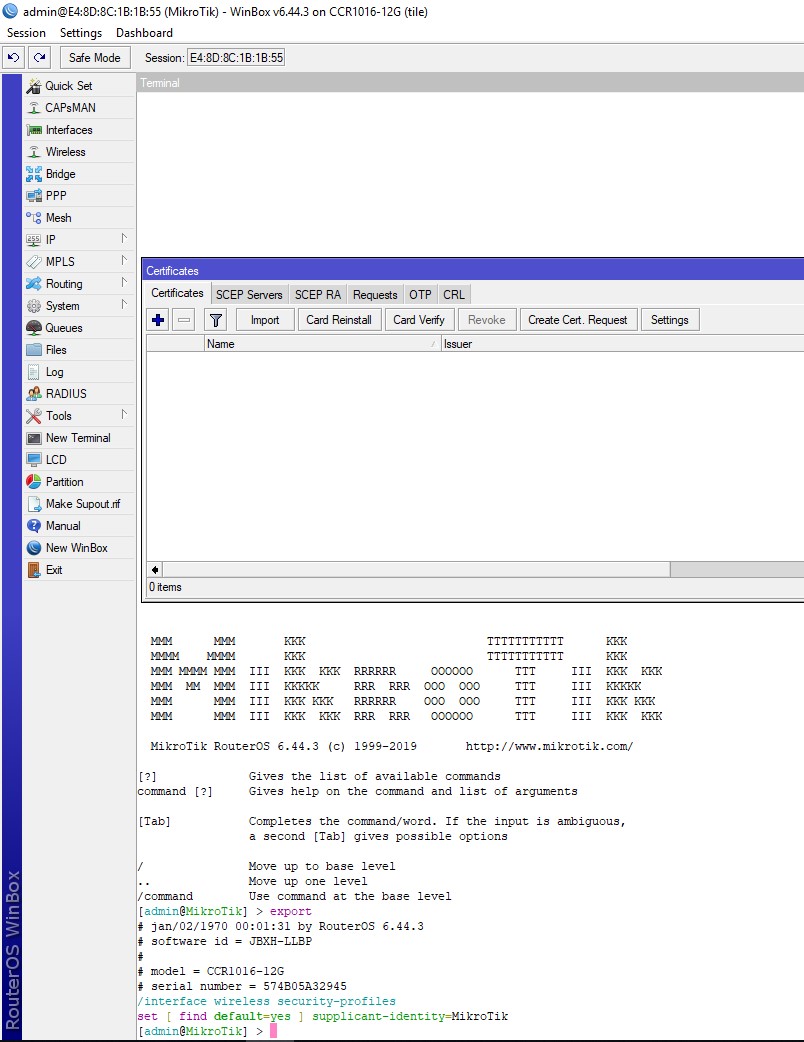Click the '0 items' status text
Viewport: 804px width, 1042px height.
pos(165,587)
